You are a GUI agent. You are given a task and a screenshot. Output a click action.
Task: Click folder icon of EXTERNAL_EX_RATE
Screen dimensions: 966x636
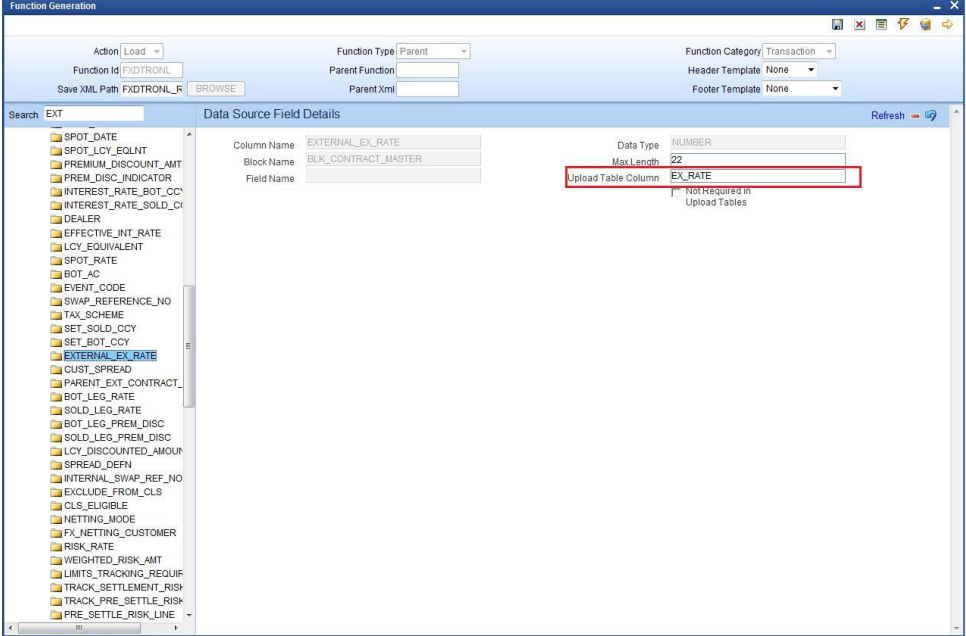(x=56, y=356)
